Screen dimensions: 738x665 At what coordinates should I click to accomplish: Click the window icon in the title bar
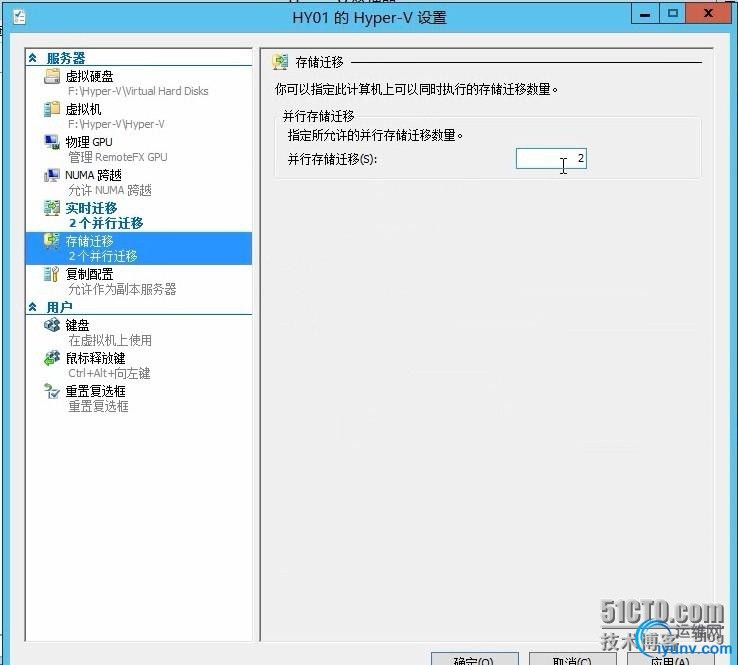(x=19, y=17)
